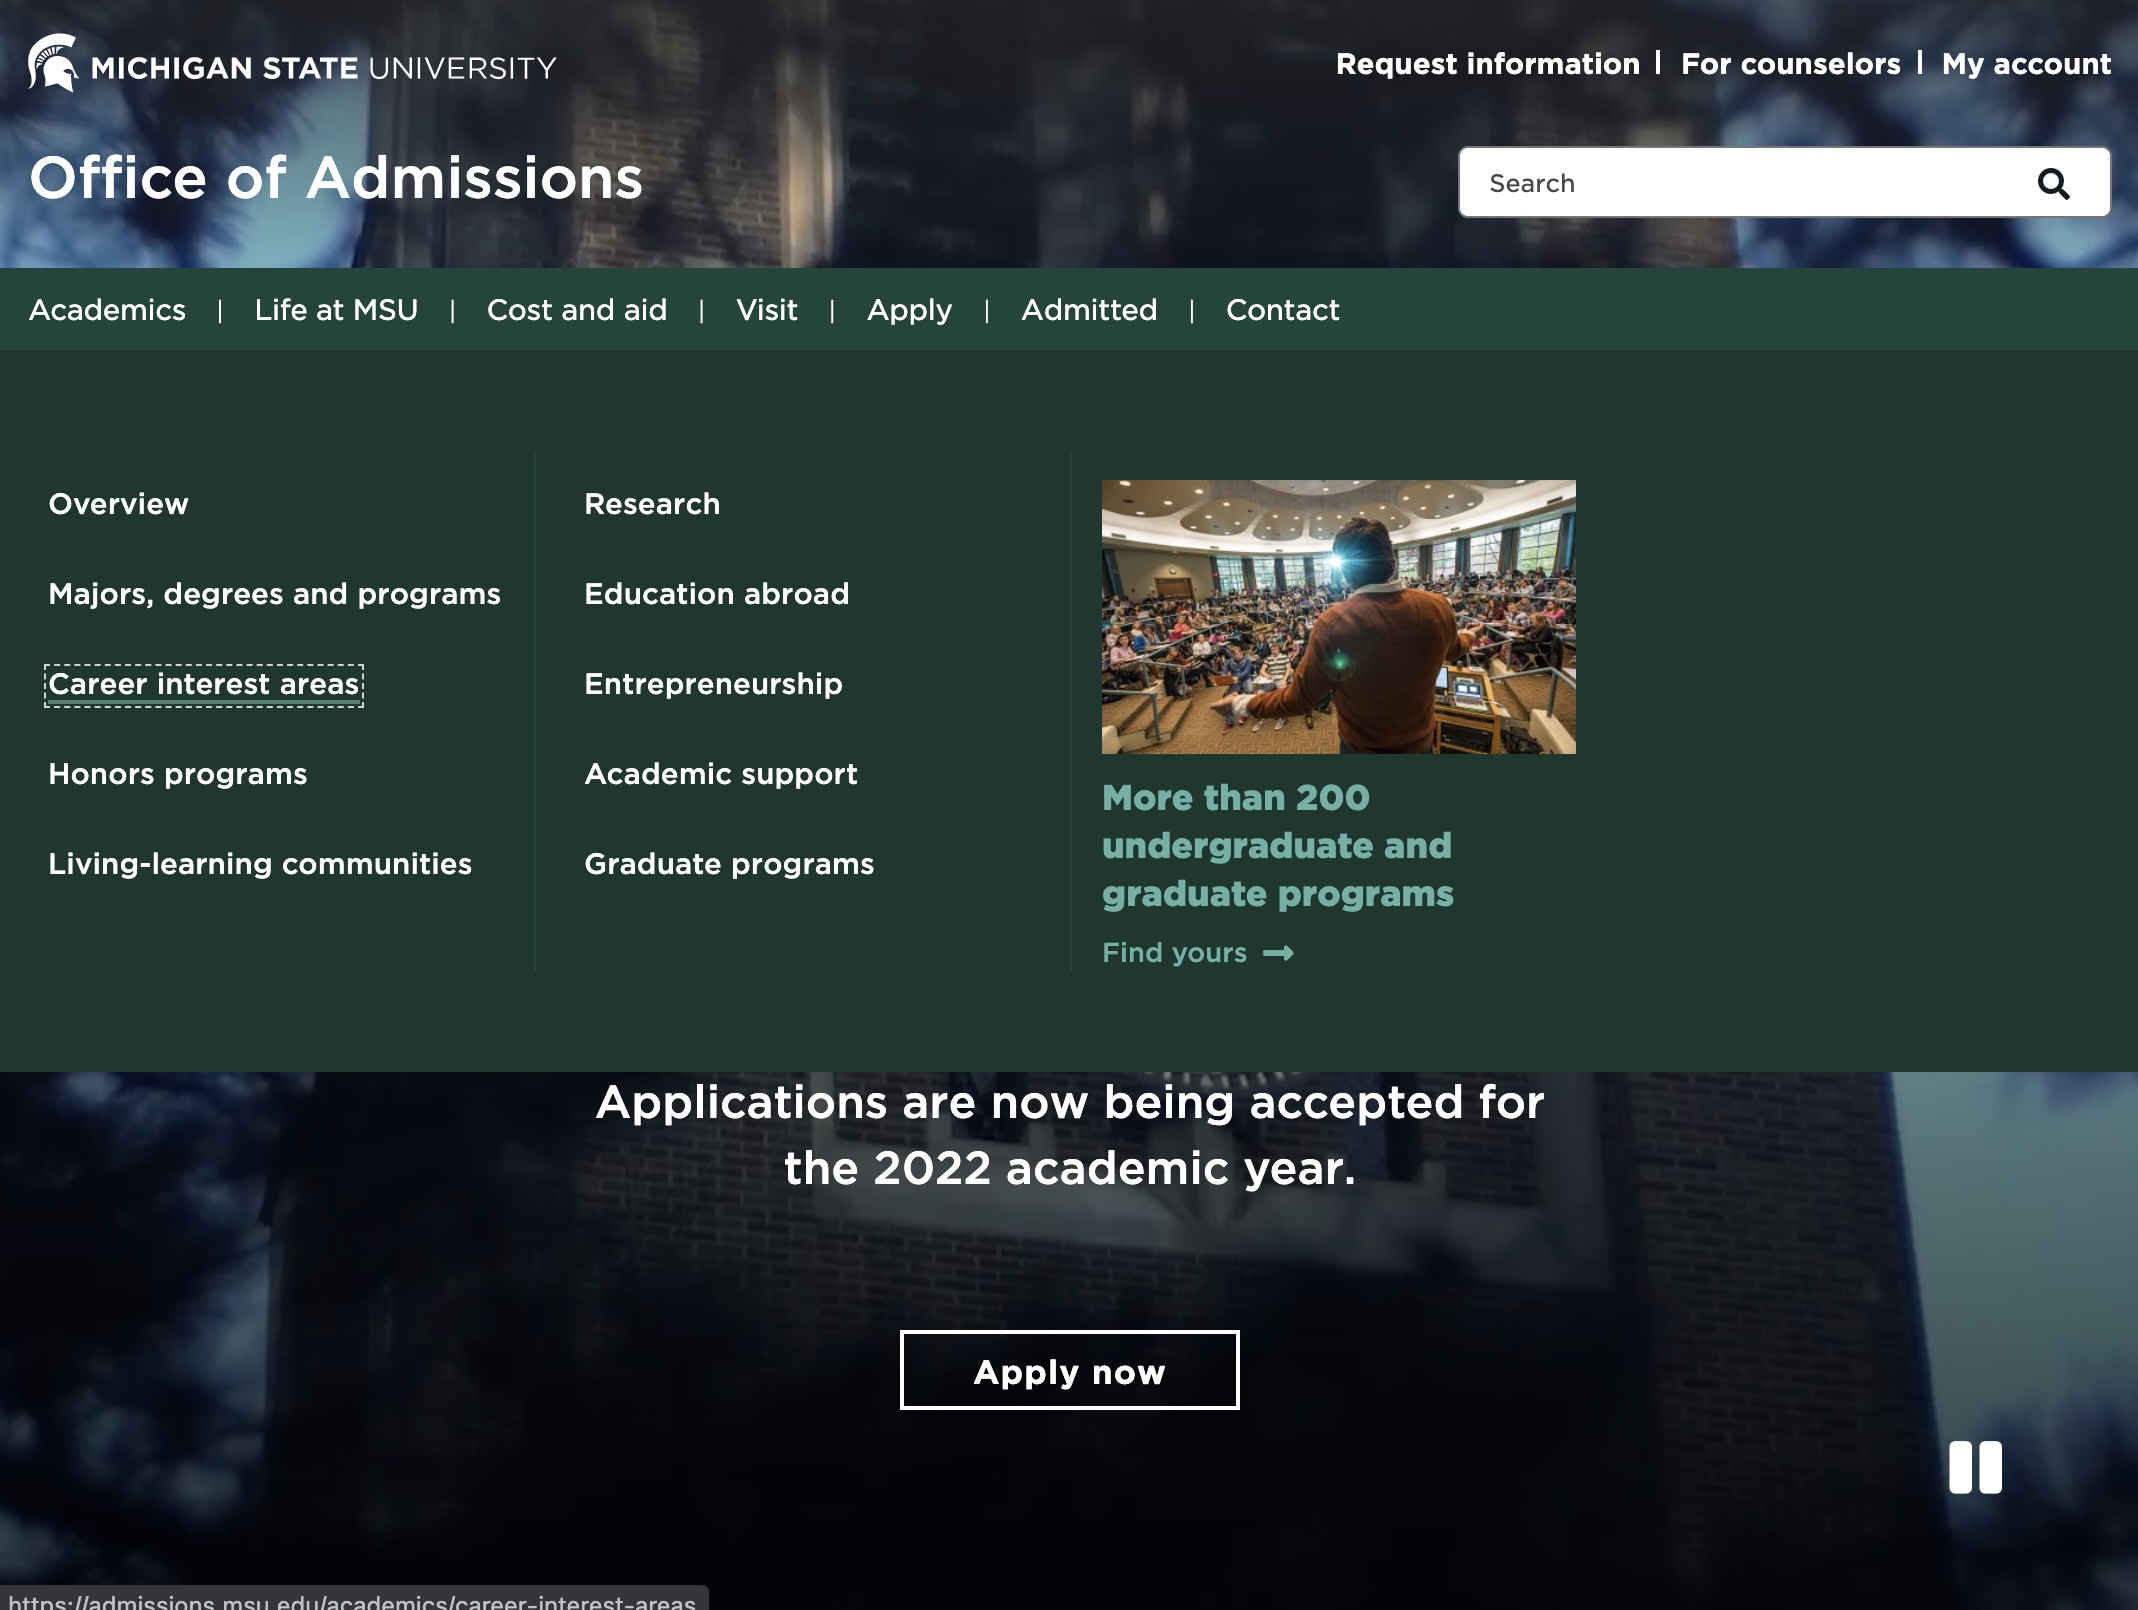Viewport: 2138px width, 1610px height.
Task: Click the Spartan helmet logo
Action: (52, 63)
